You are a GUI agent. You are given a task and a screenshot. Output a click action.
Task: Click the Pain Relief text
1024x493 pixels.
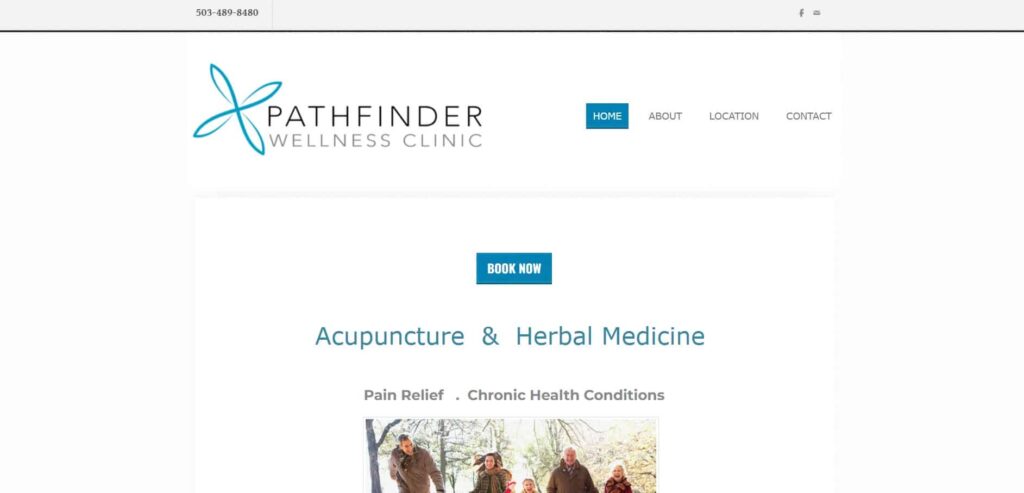point(404,395)
